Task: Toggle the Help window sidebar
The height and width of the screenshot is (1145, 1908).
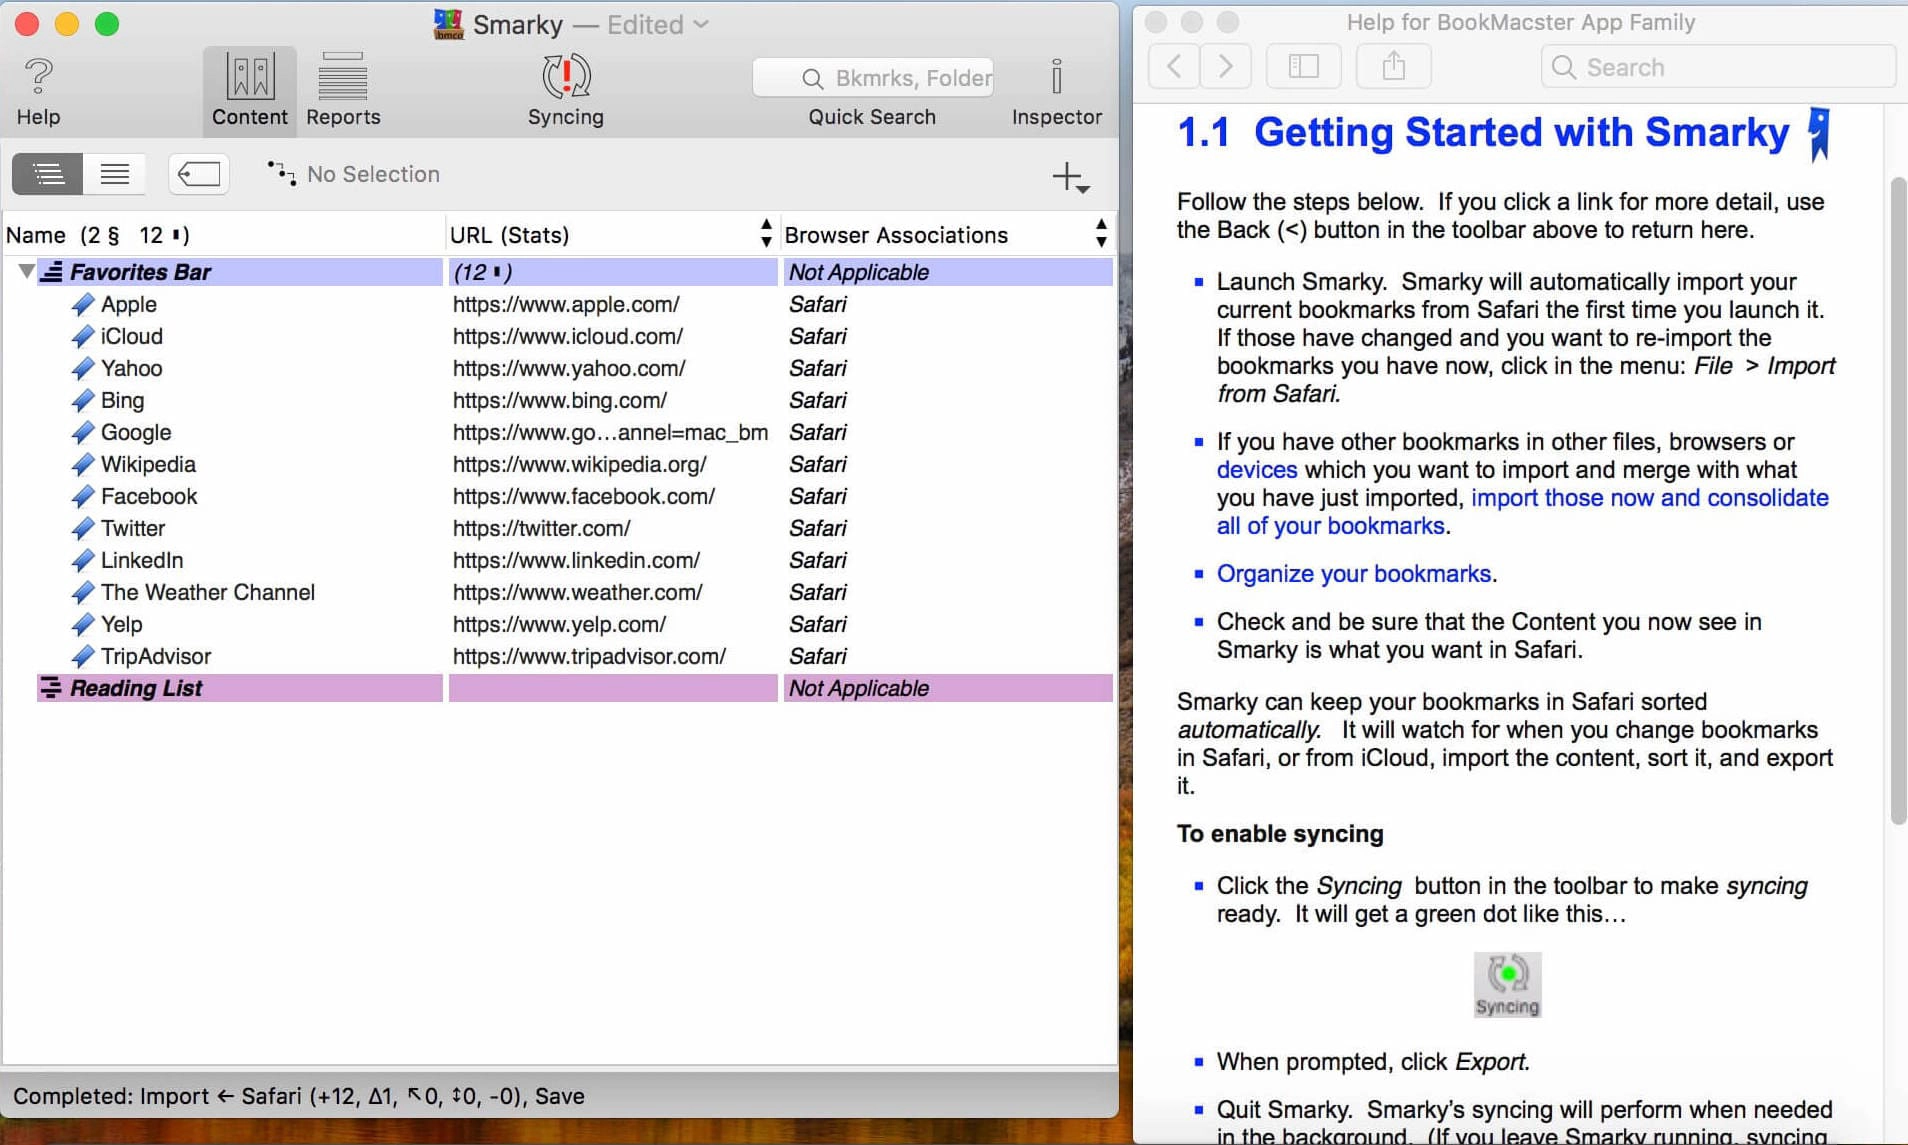Action: click(x=1303, y=67)
